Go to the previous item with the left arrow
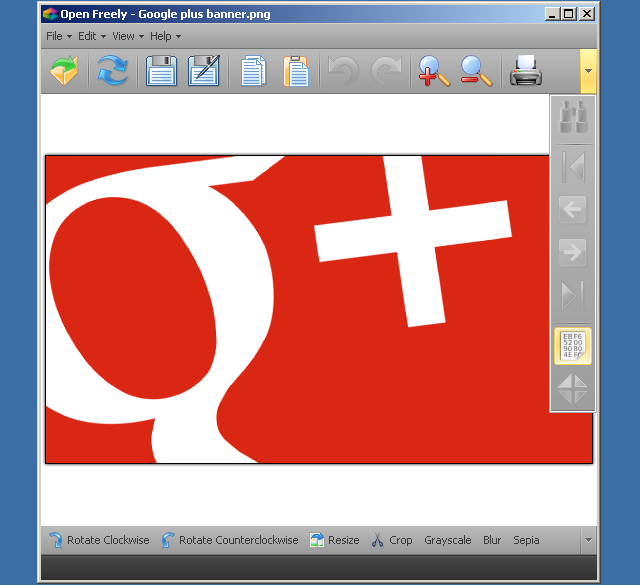Viewport: 640px width, 585px height. (573, 210)
